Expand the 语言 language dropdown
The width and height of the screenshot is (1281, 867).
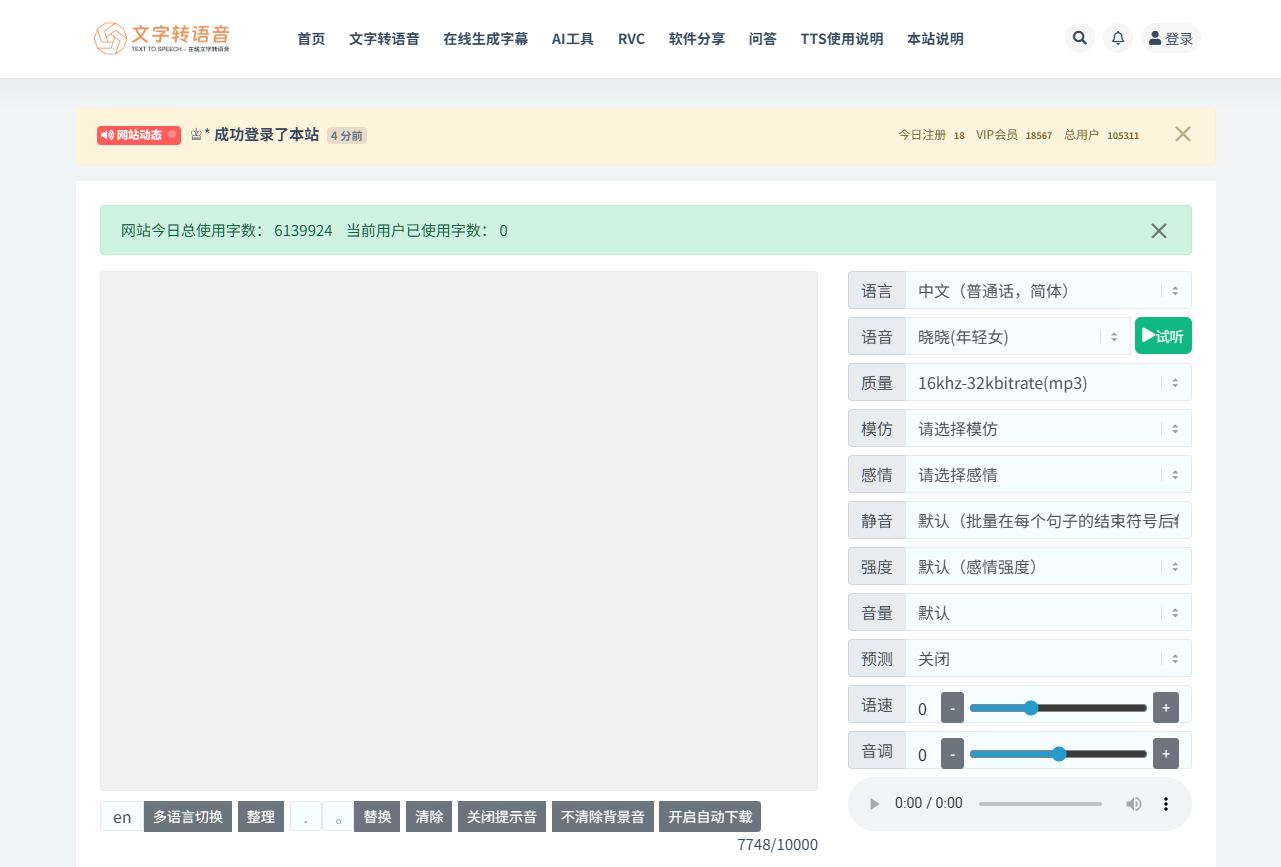pos(1047,291)
